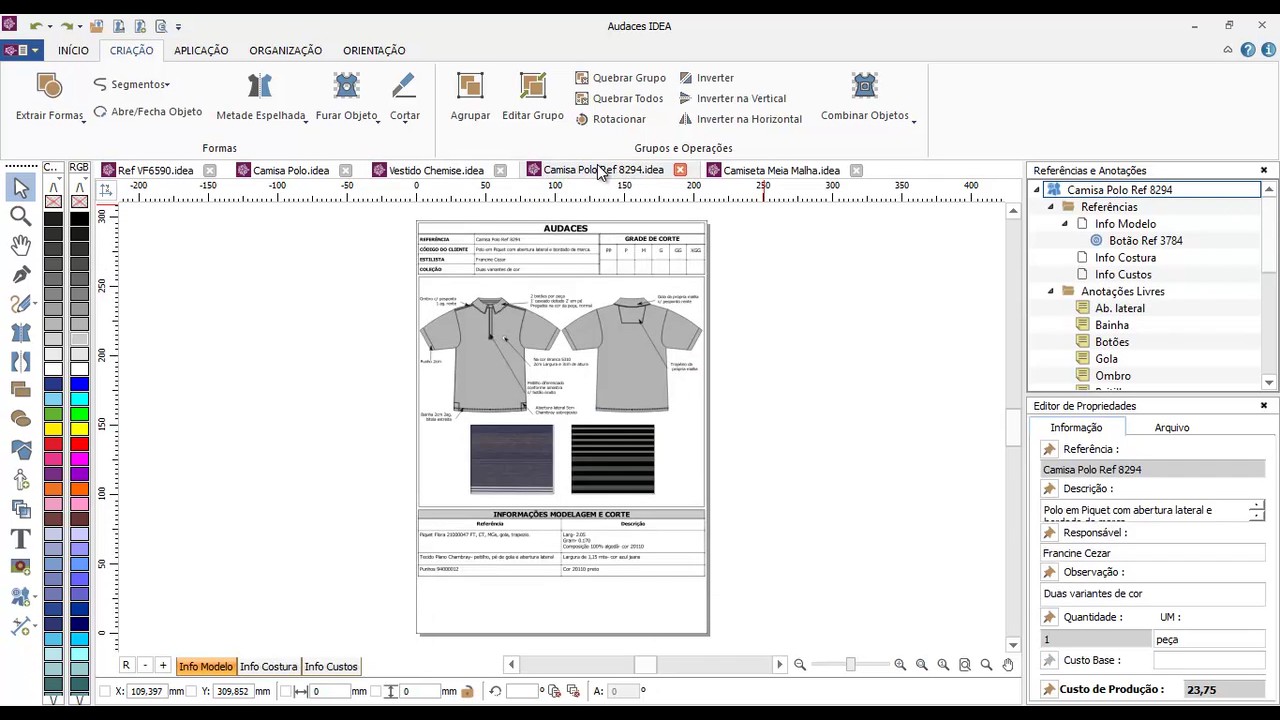Click the minus button beside sheet tabs
The height and width of the screenshot is (720, 1280).
145,665
